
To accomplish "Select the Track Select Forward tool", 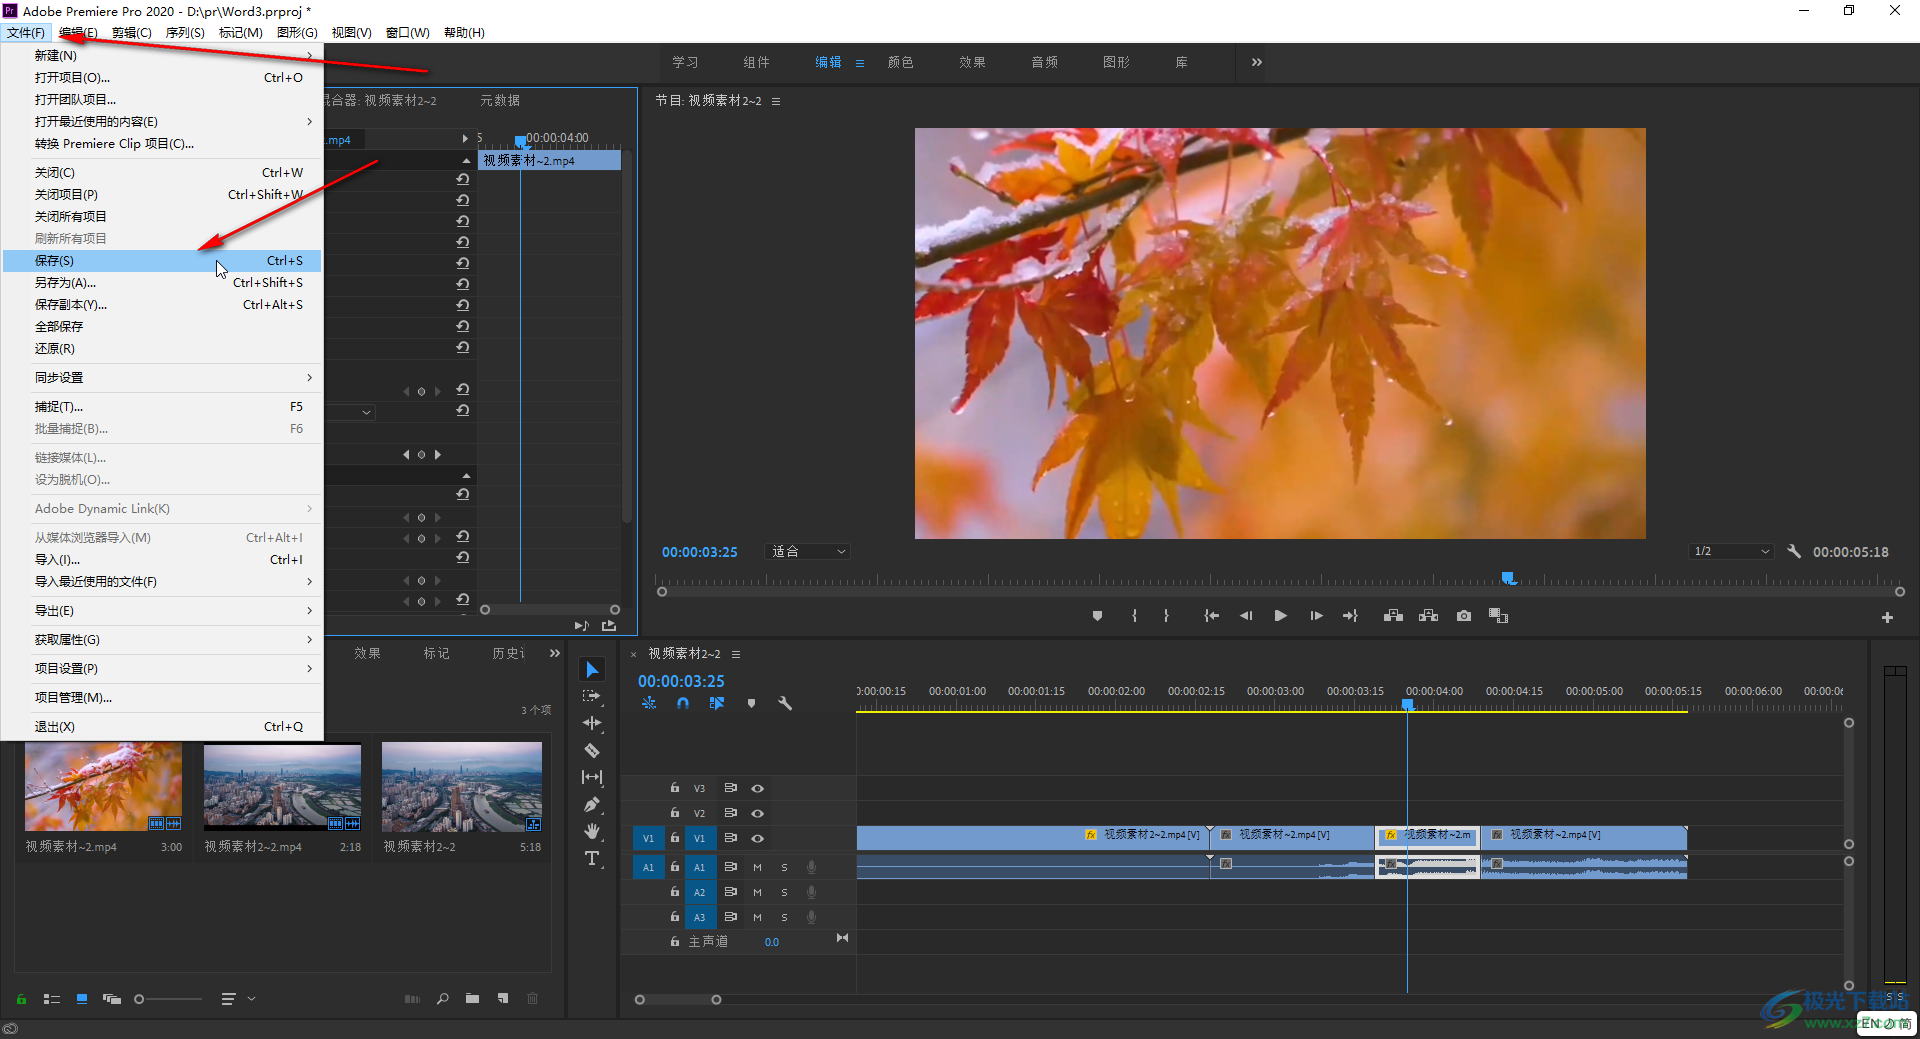I will tap(592, 696).
